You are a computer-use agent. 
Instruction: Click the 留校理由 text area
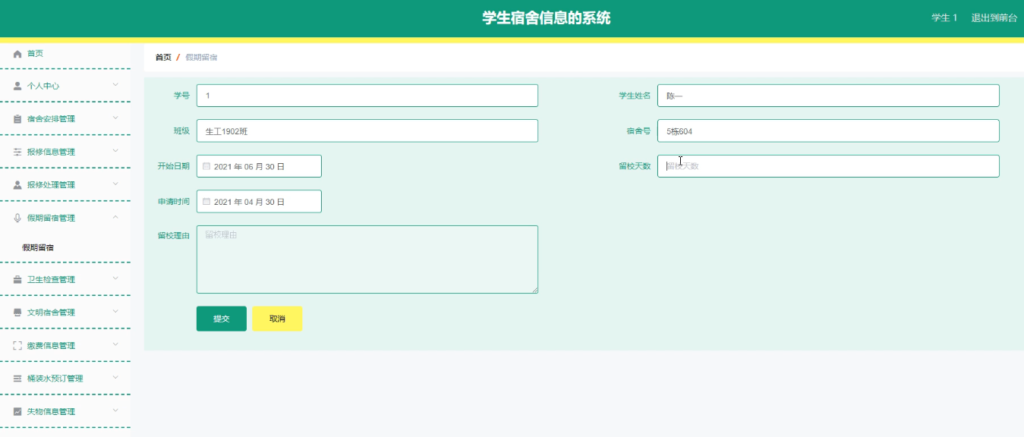[367, 259]
